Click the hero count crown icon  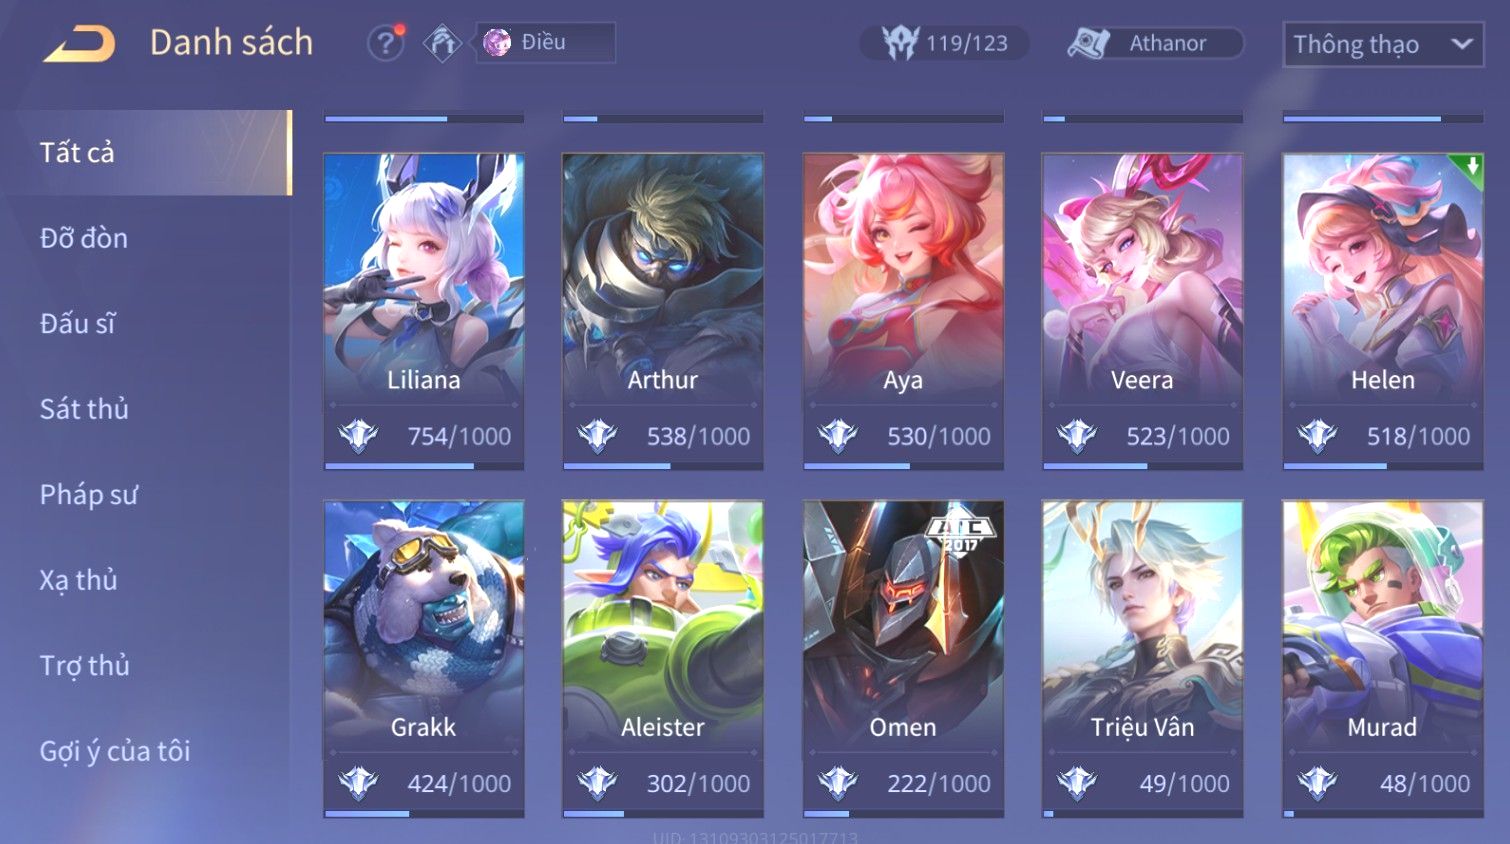(x=900, y=43)
